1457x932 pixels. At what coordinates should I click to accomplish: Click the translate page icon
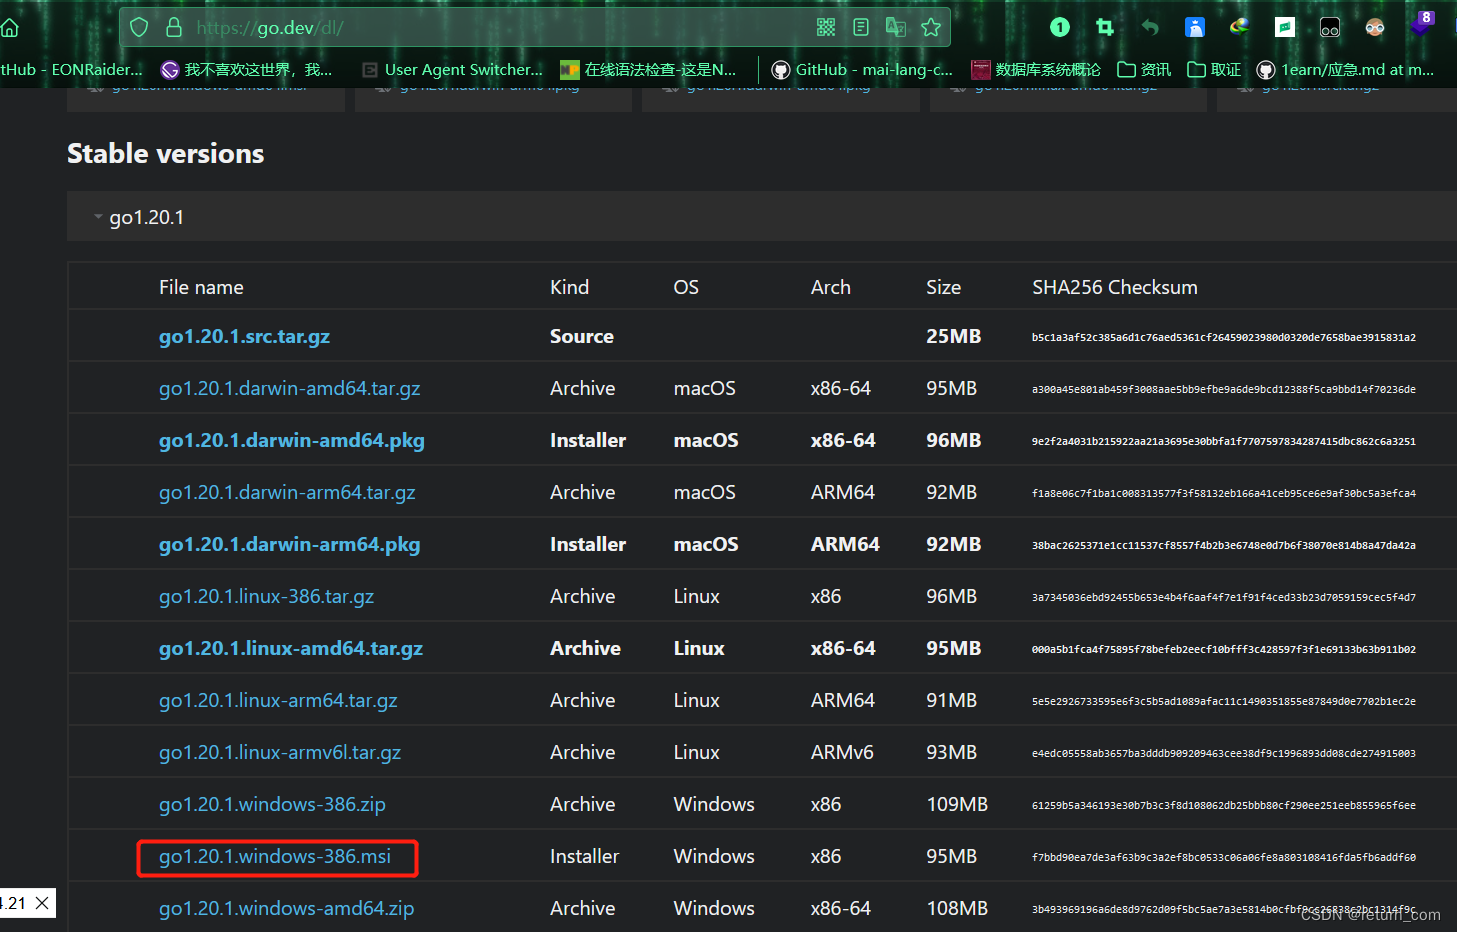(896, 27)
